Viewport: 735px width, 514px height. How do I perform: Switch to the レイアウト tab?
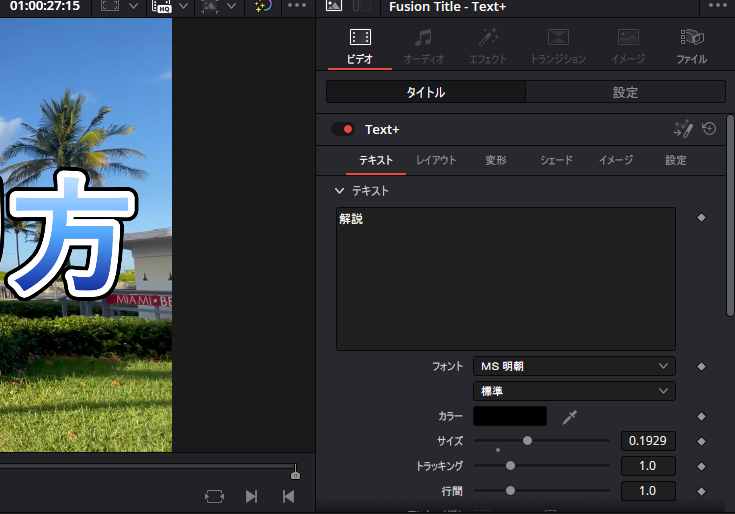436,160
